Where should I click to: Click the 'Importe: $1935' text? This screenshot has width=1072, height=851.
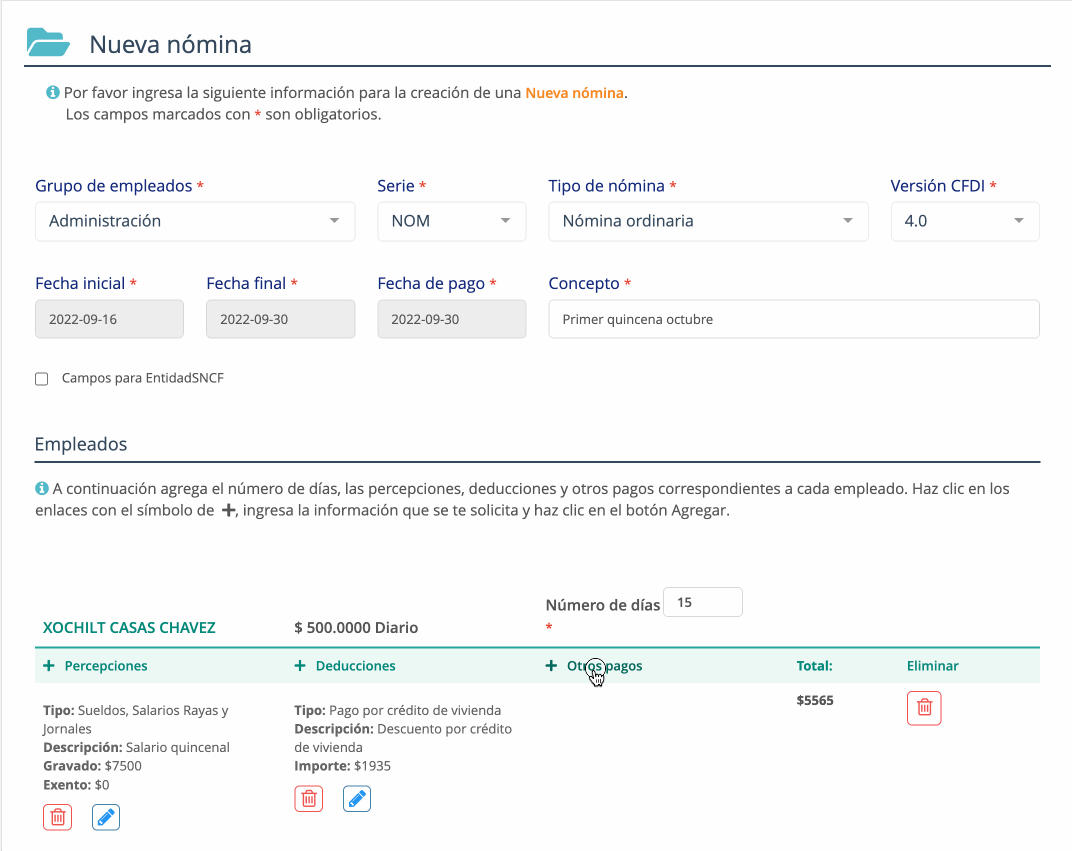point(343,766)
